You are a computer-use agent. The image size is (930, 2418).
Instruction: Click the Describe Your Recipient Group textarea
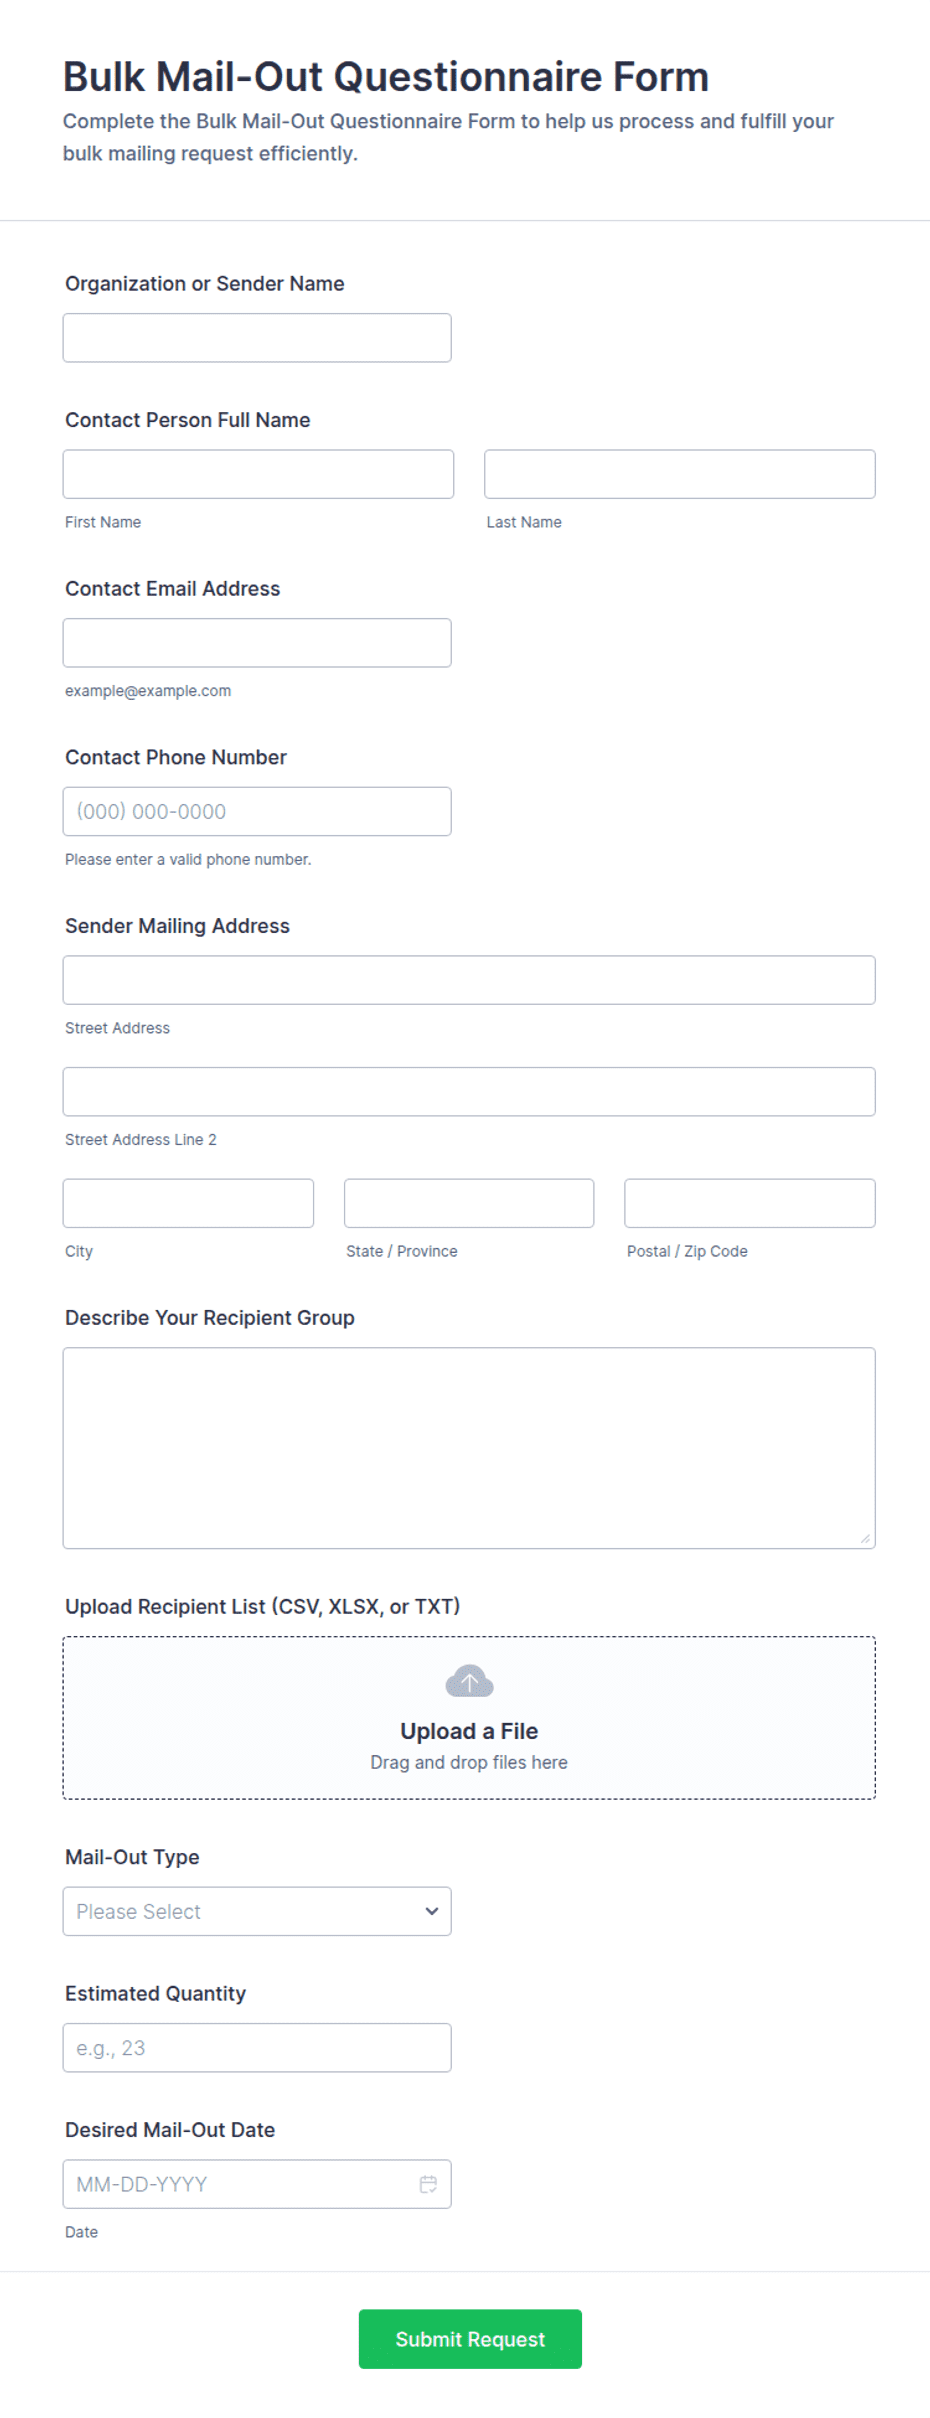tap(469, 1448)
